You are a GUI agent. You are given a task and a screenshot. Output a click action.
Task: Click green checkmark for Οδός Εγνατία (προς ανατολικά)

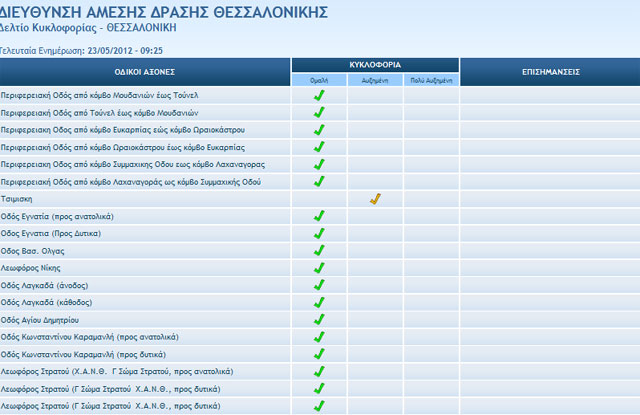[319, 216]
